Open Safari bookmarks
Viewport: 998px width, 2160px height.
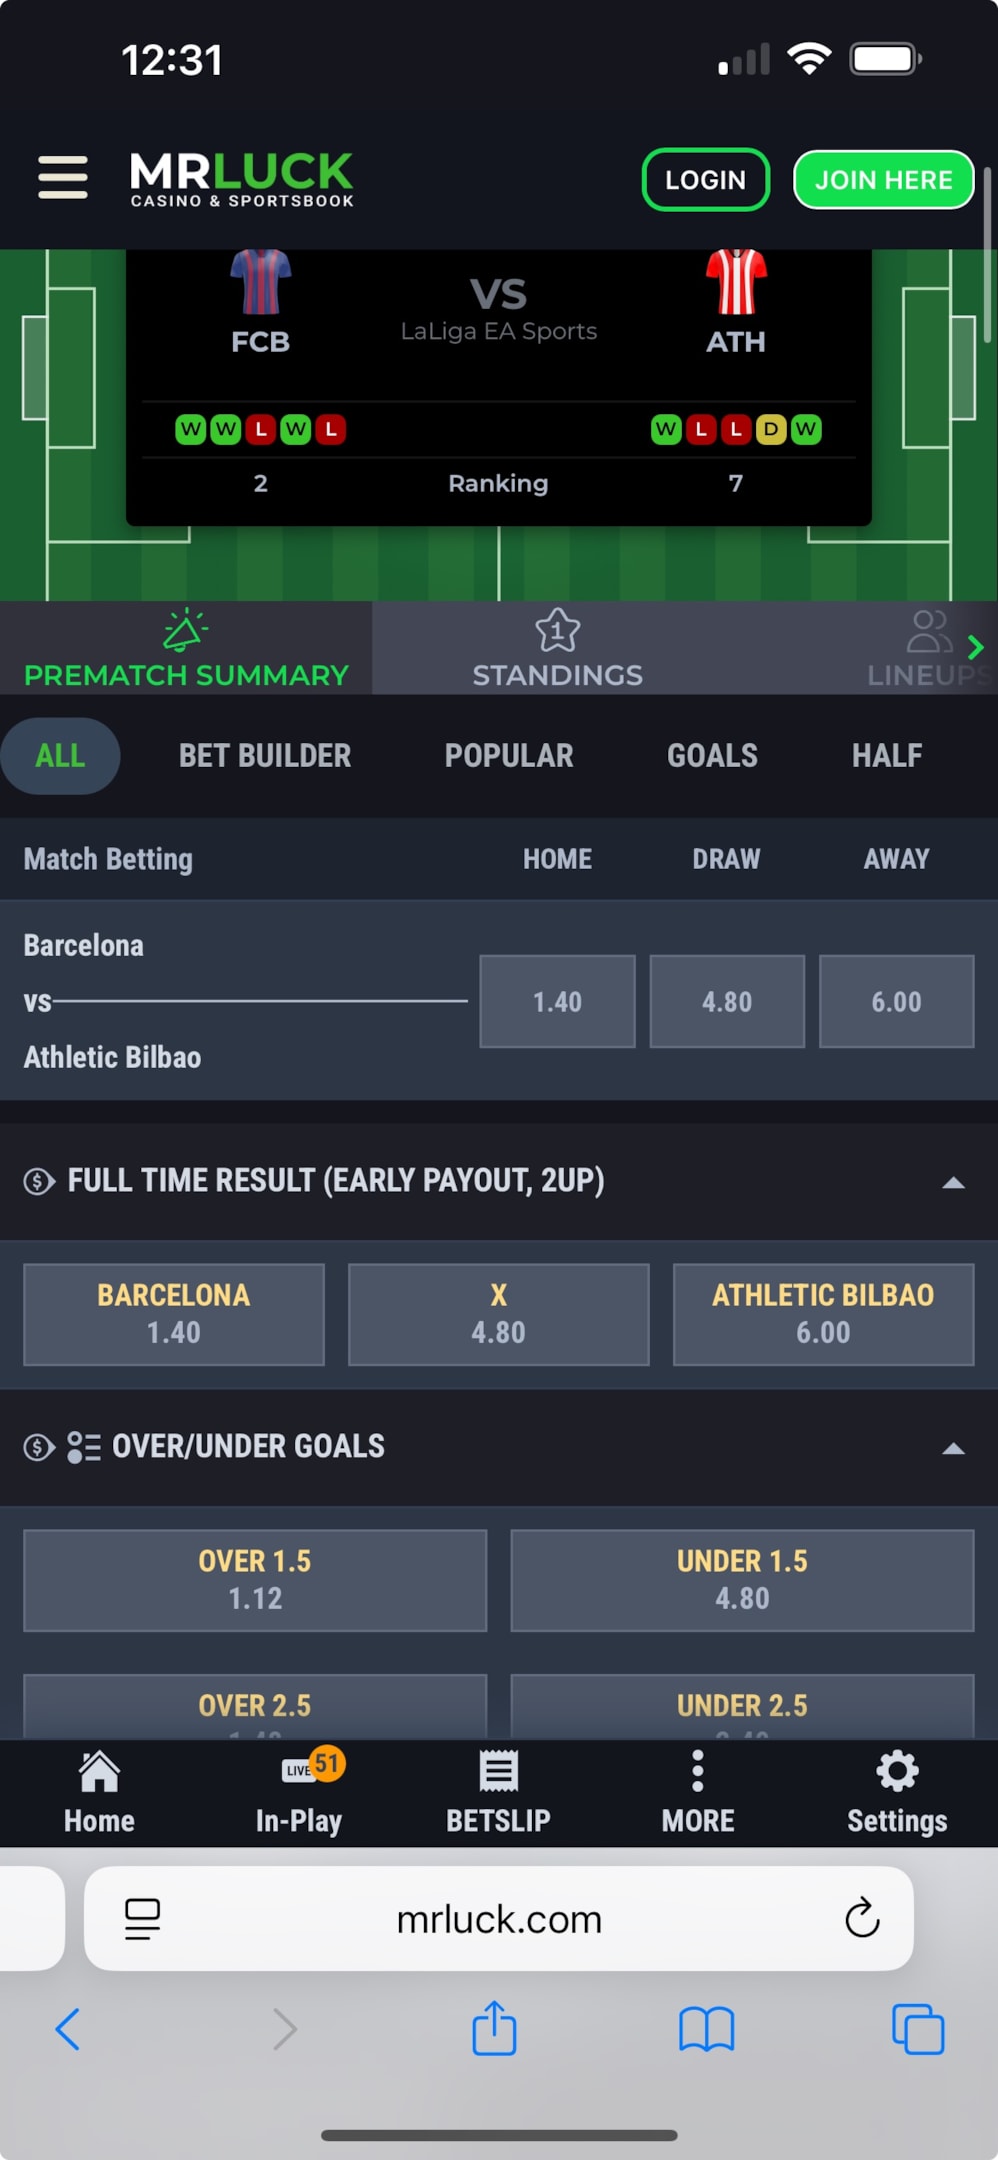coord(706,2029)
